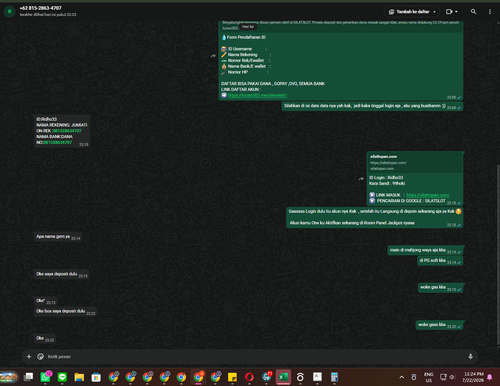Open the Windows search landscape widget in taskbar
This screenshot has width=500, height=386.
coord(9,377)
